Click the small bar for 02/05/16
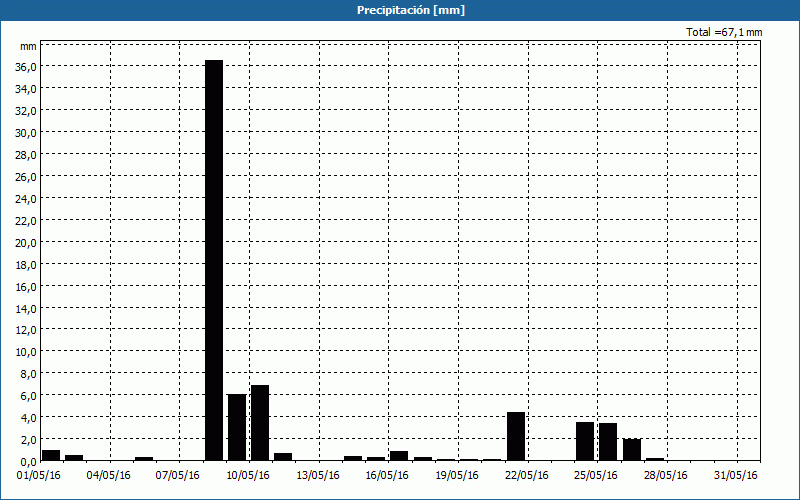This screenshot has width=800, height=500. point(74,458)
